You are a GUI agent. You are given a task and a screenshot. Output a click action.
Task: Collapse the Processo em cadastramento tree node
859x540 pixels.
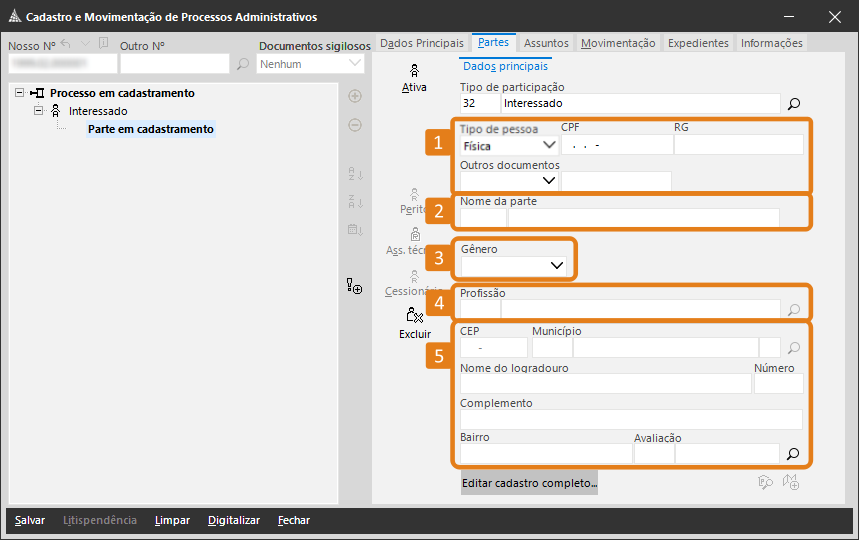click(x=20, y=93)
